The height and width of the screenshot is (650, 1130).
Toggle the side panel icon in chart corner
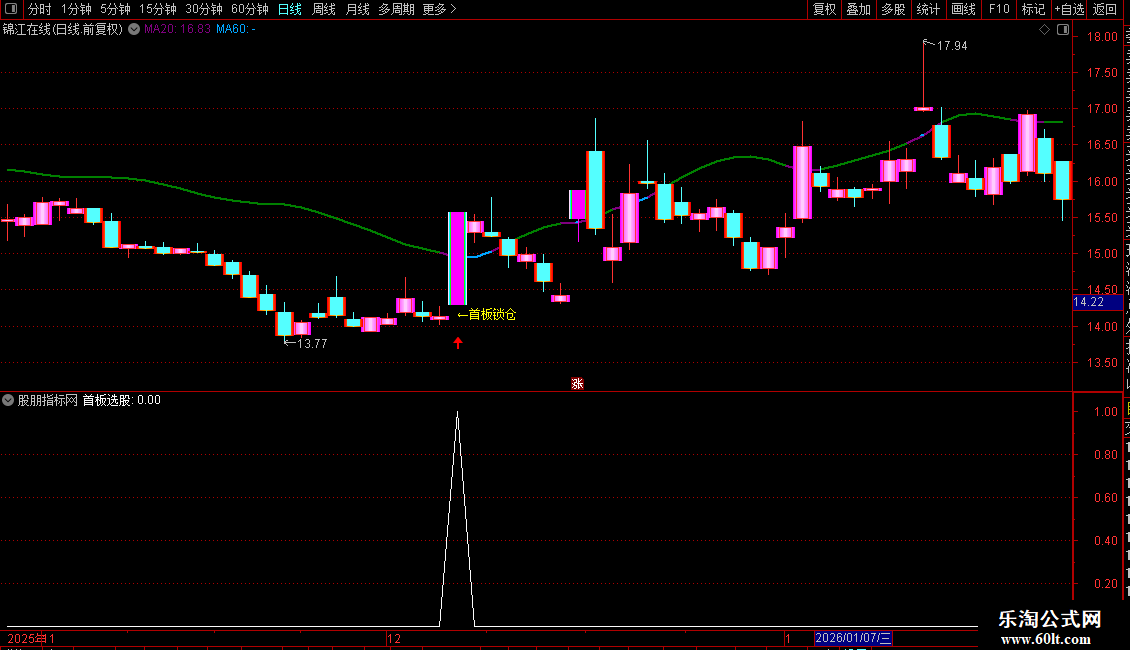[1063, 29]
